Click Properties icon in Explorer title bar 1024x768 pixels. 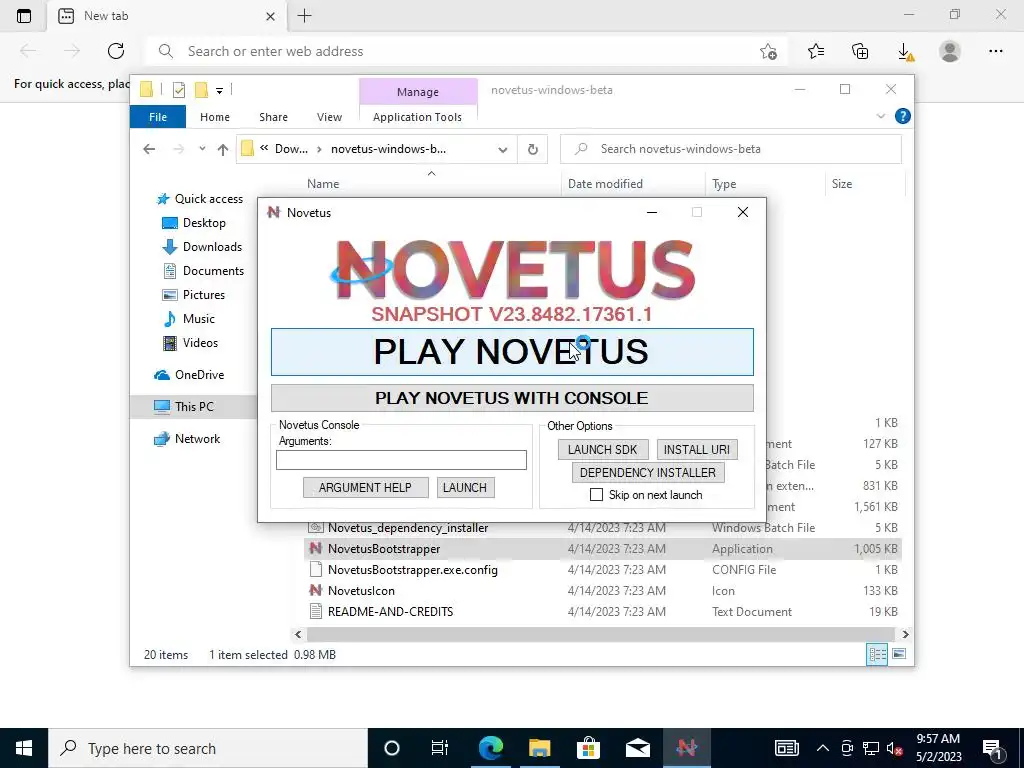[x=179, y=90]
